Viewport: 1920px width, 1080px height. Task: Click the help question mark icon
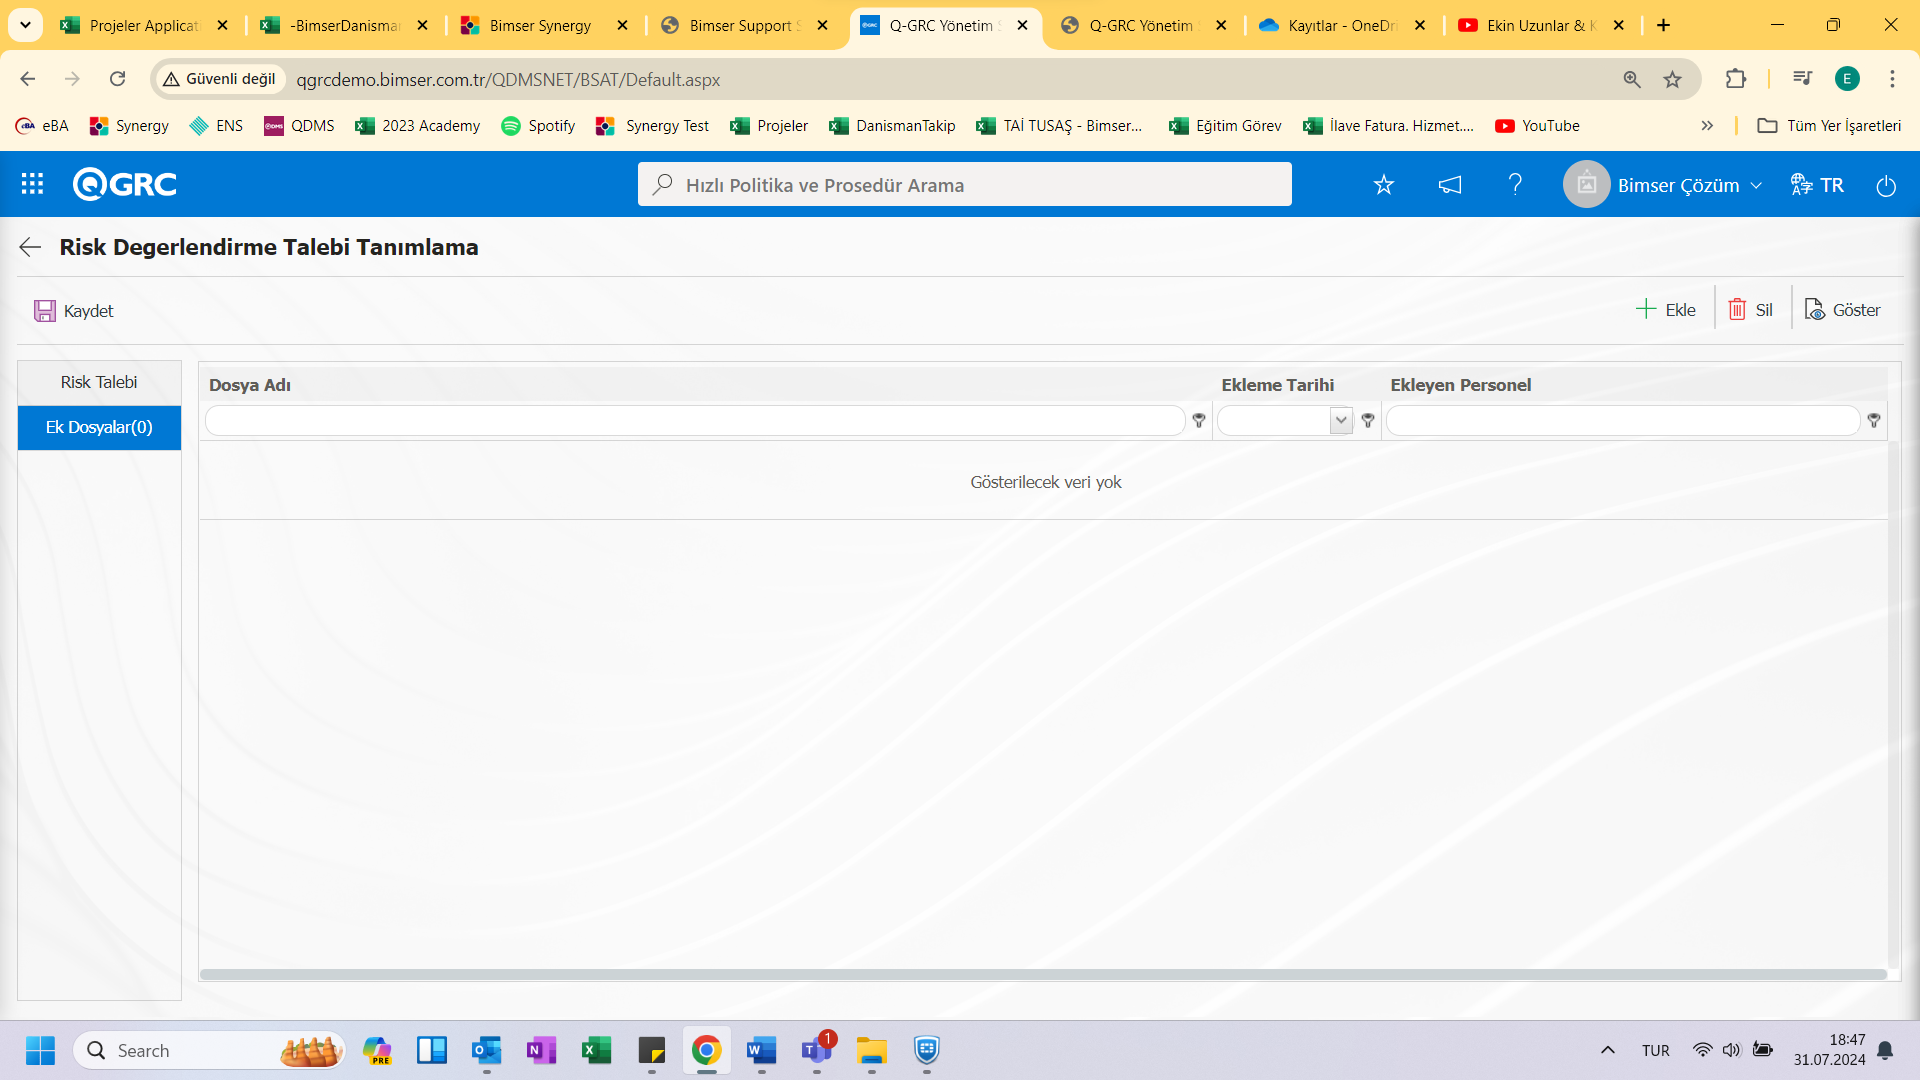(x=1516, y=185)
